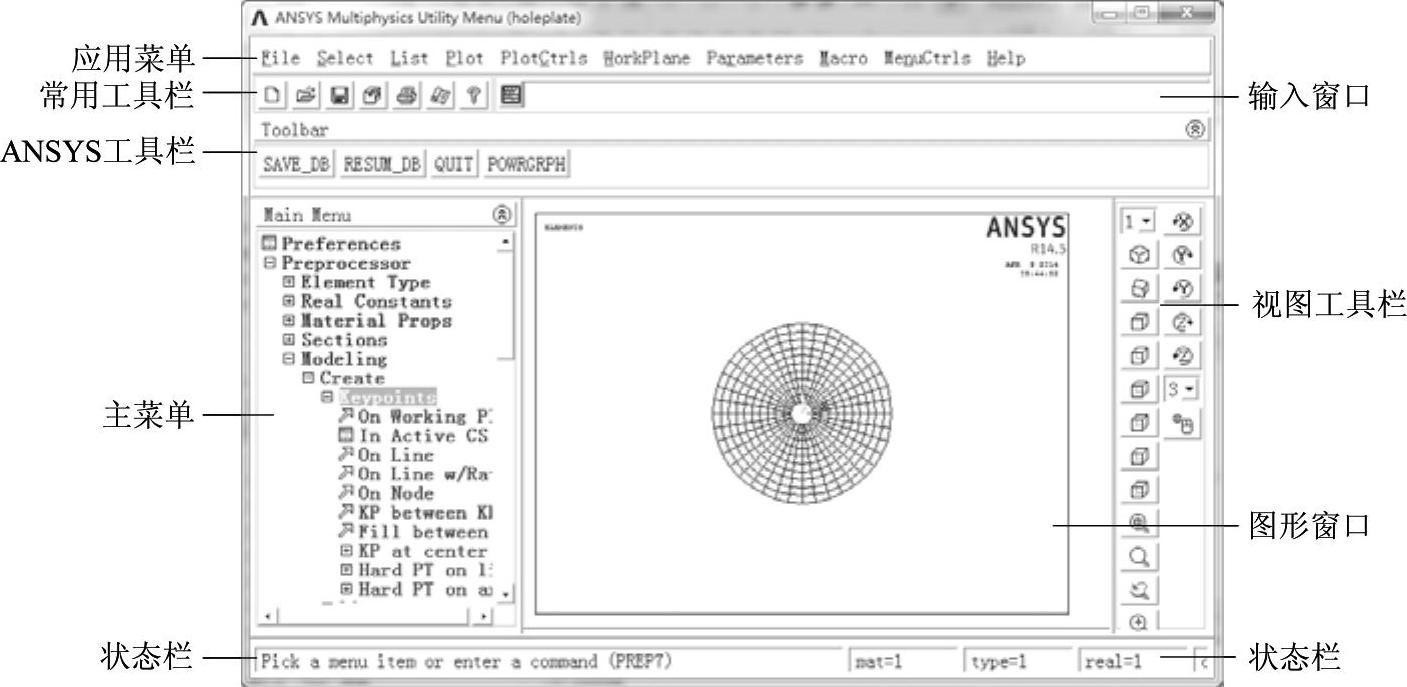
Task: Collapse the Create tree node
Action: point(308,378)
